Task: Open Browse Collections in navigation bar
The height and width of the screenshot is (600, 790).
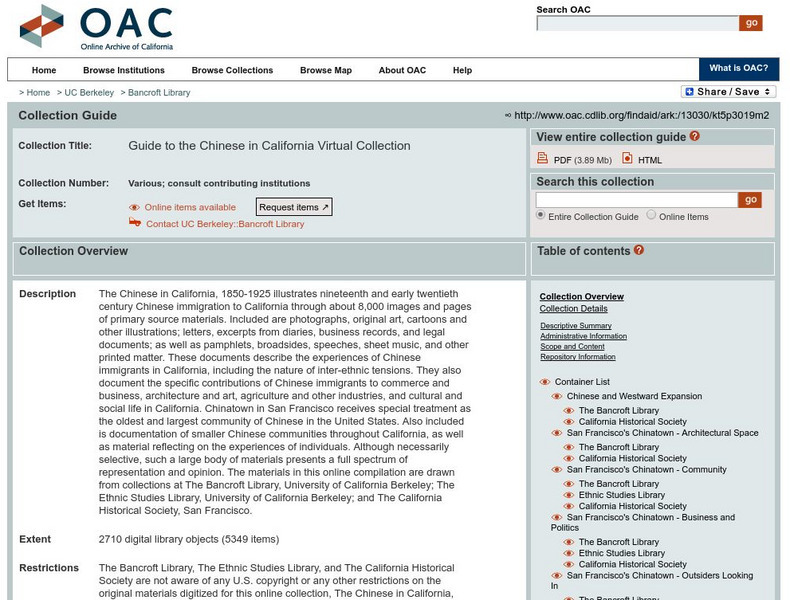Action: click(232, 70)
